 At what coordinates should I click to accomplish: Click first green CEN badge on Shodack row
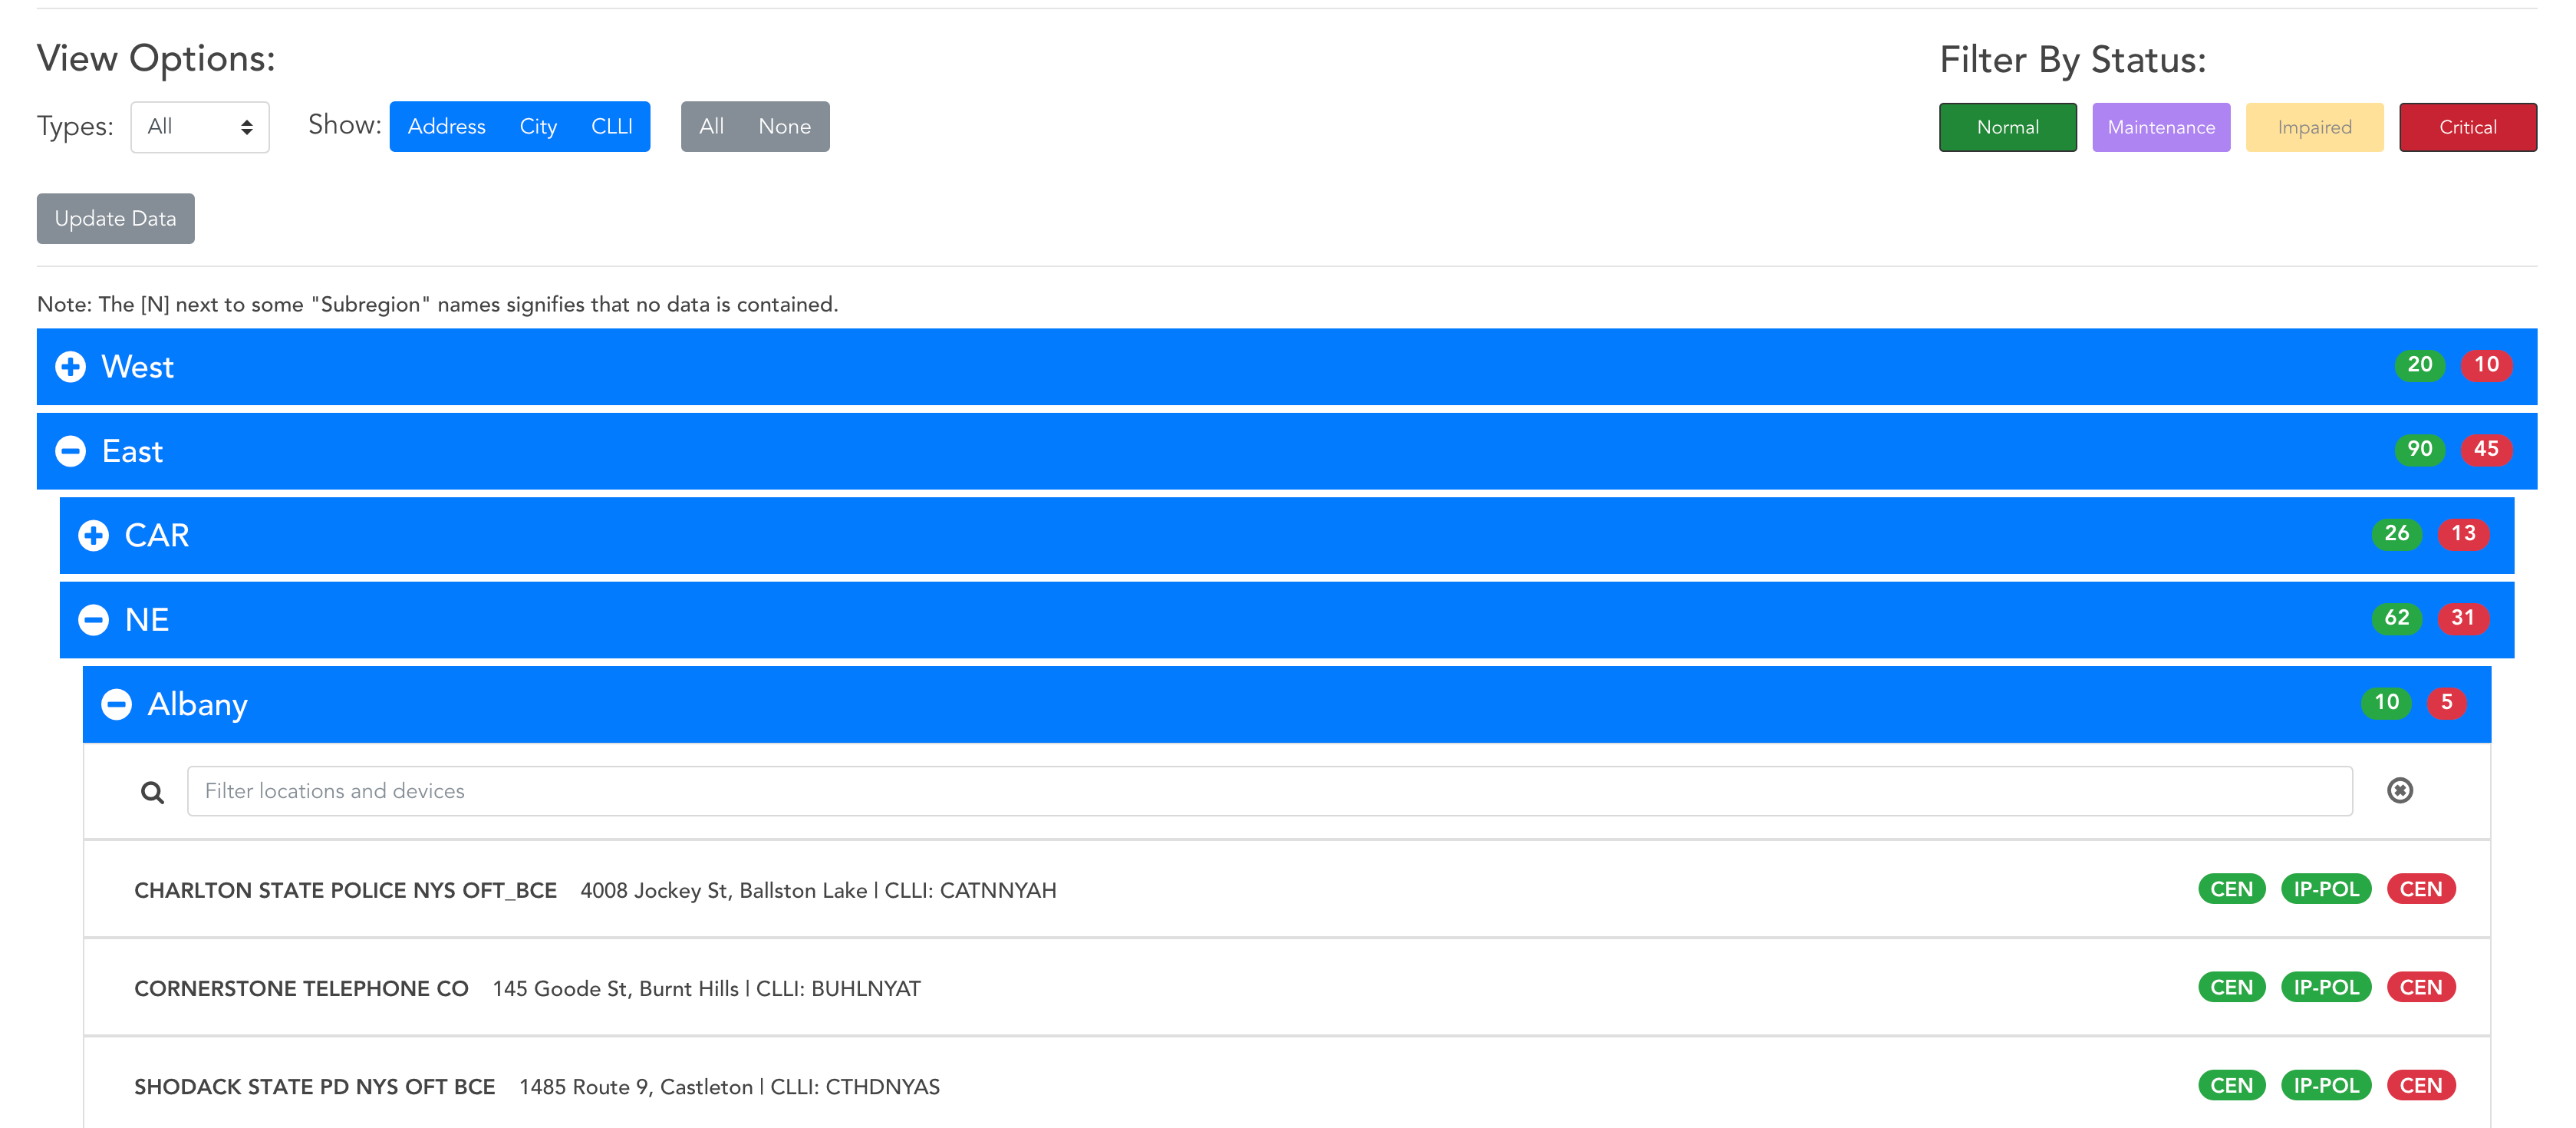pyautogui.click(x=2231, y=1085)
